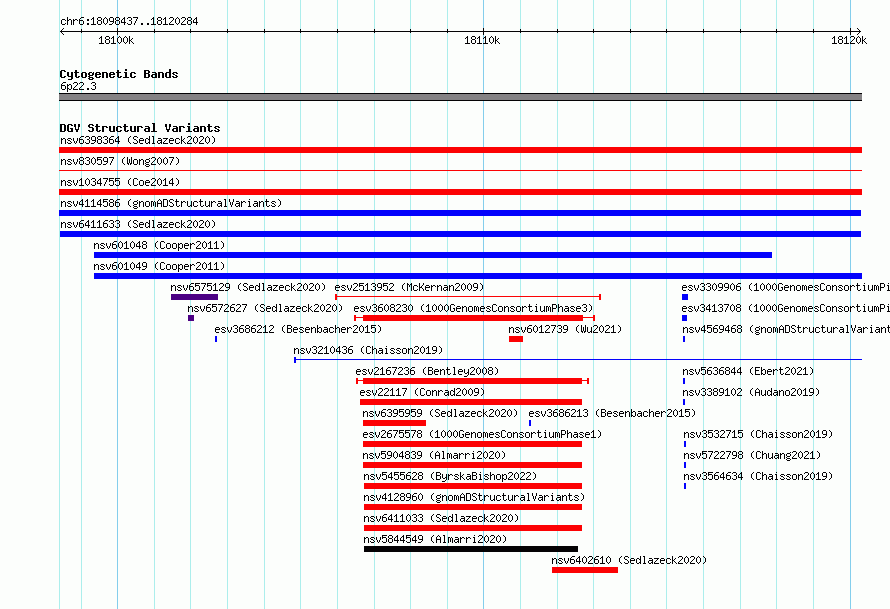
Task: Click the gray 6p22.3 cytogenetic band
Action: pos(460,97)
